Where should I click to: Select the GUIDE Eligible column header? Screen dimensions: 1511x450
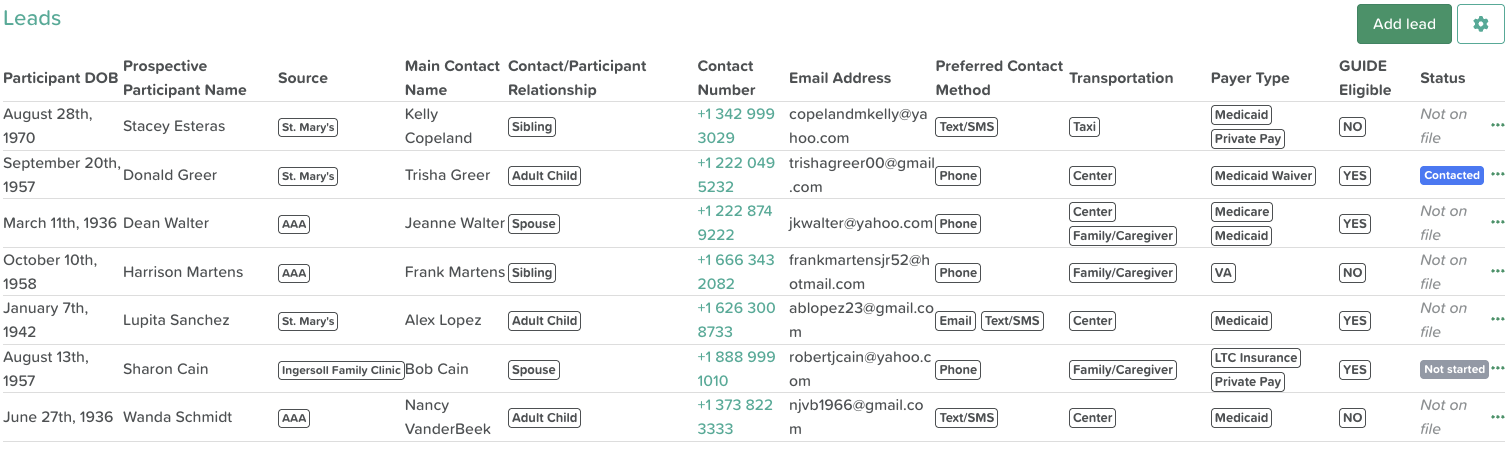pos(1365,78)
